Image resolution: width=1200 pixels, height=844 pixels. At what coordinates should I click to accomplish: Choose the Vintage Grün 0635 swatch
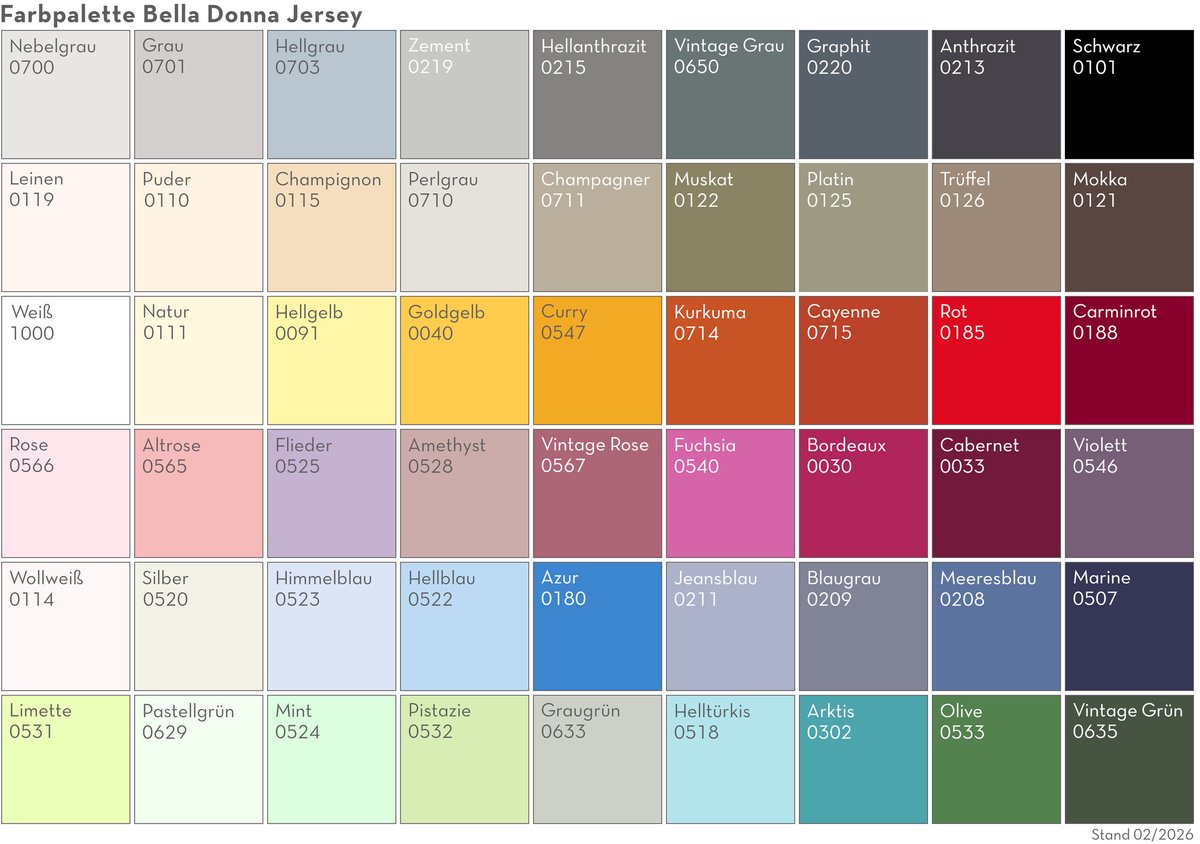pyautogui.click(x=1130, y=759)
